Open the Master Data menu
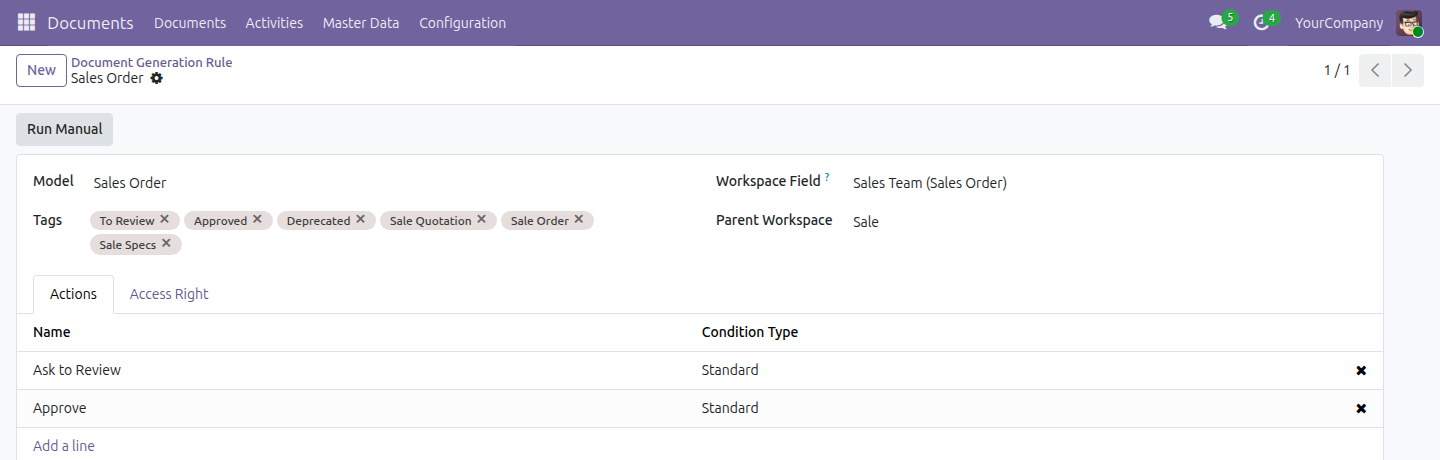Viewport: 1440px width, 460px height. pos(361,22)
